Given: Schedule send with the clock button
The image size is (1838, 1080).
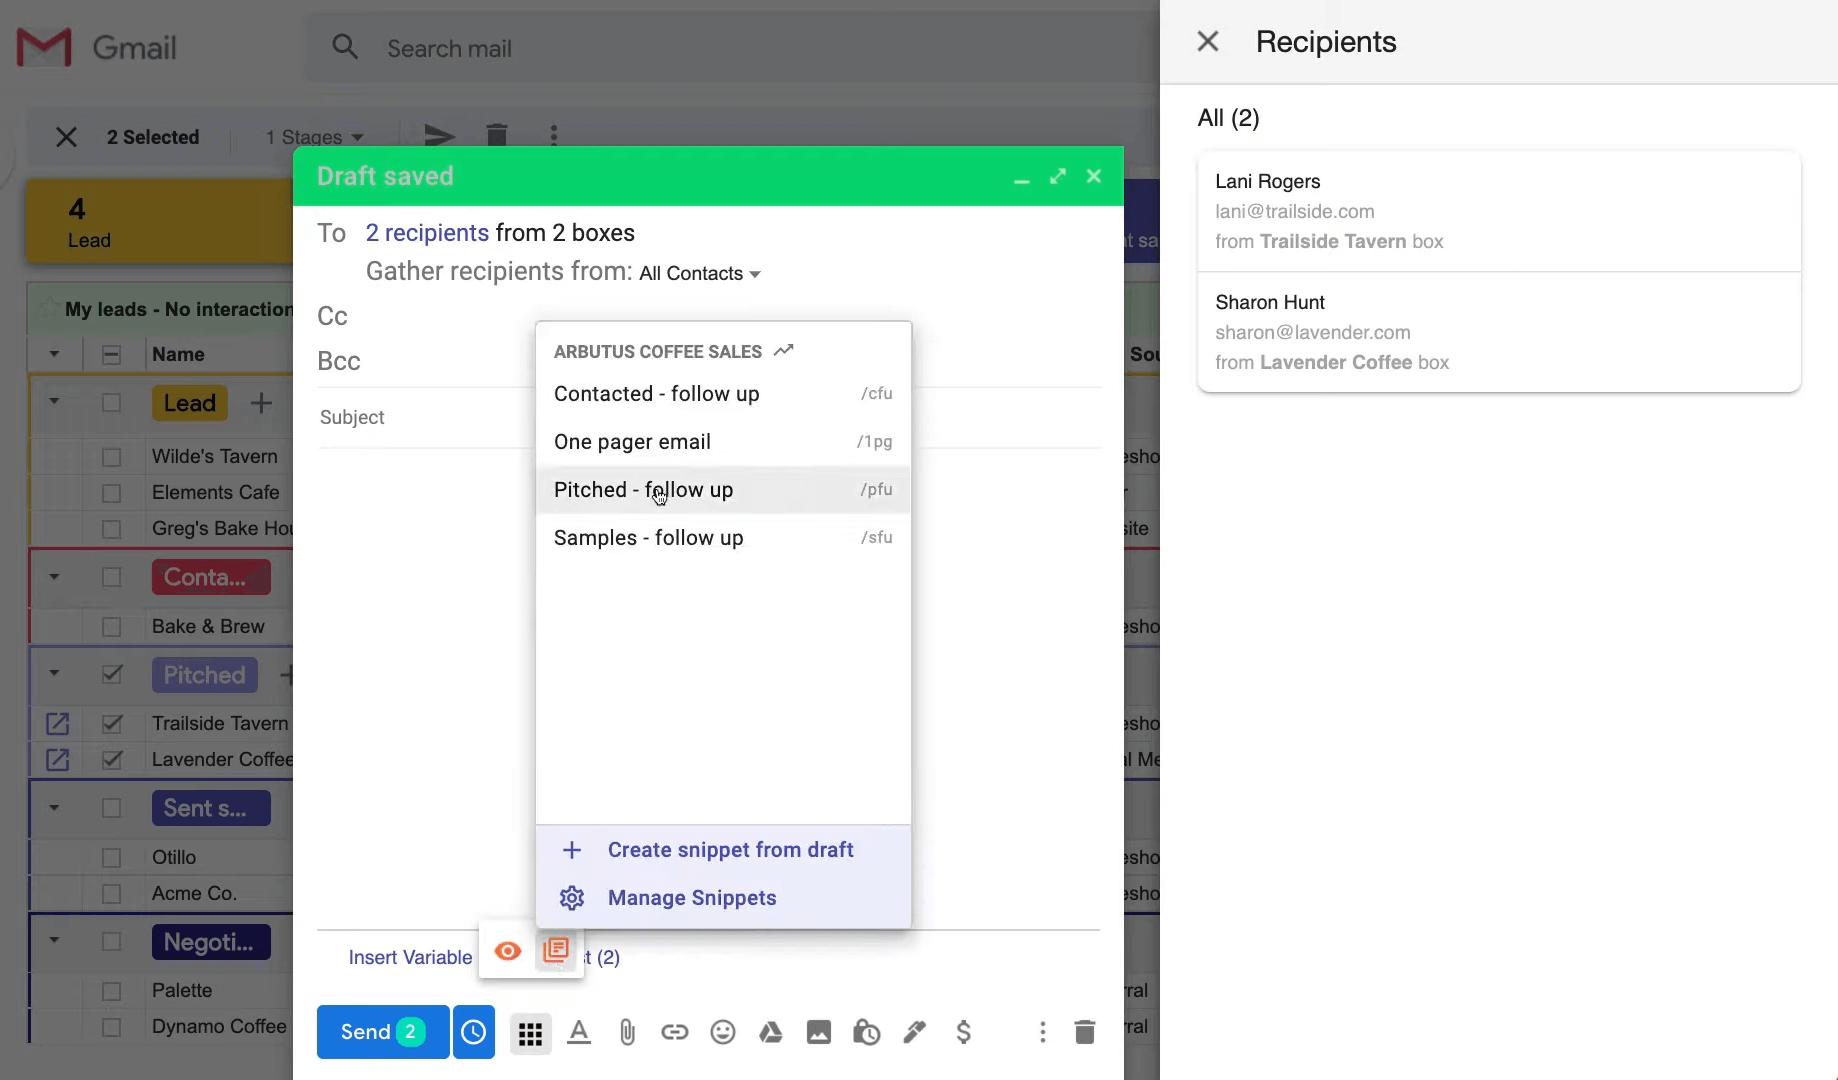Looking at the screenshot, I should [474, 1032].
